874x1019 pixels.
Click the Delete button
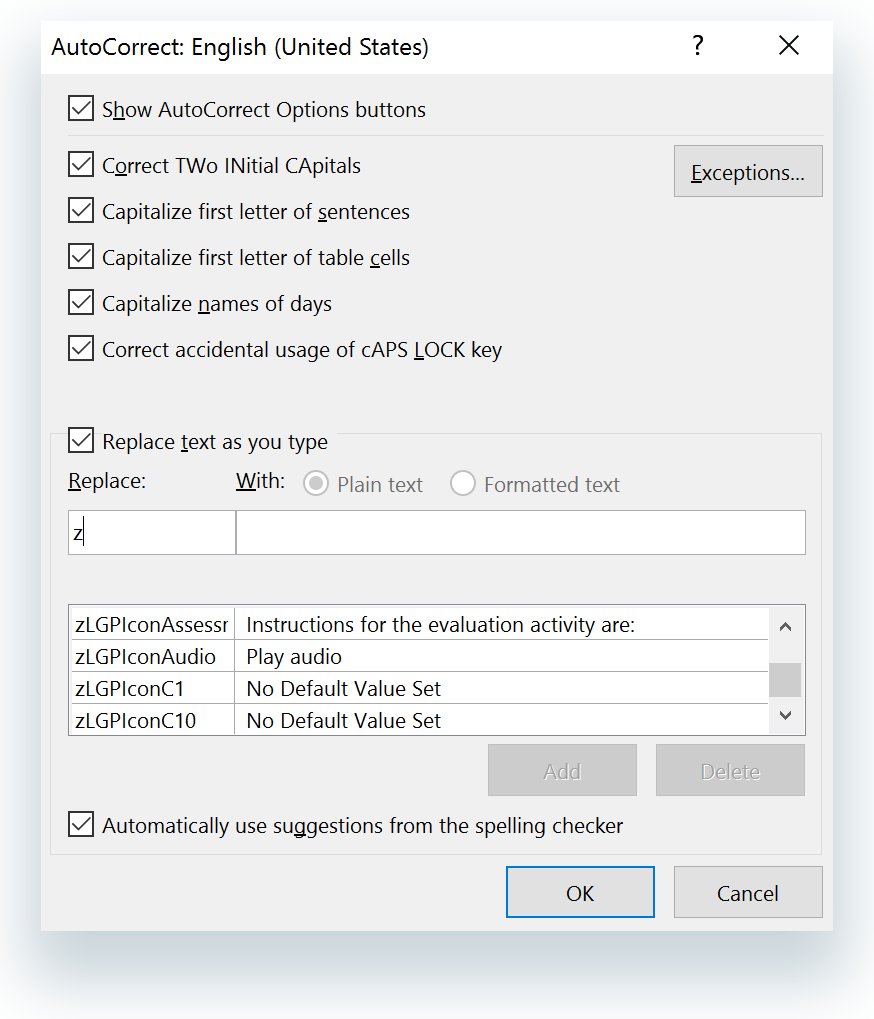730,771
